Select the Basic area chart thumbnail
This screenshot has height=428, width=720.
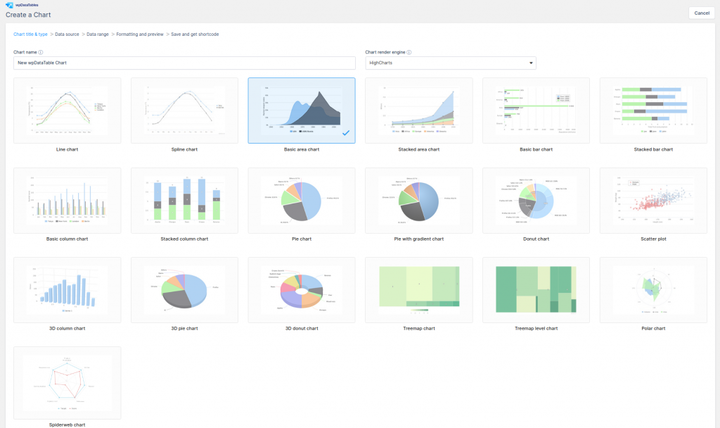(302, 110)
